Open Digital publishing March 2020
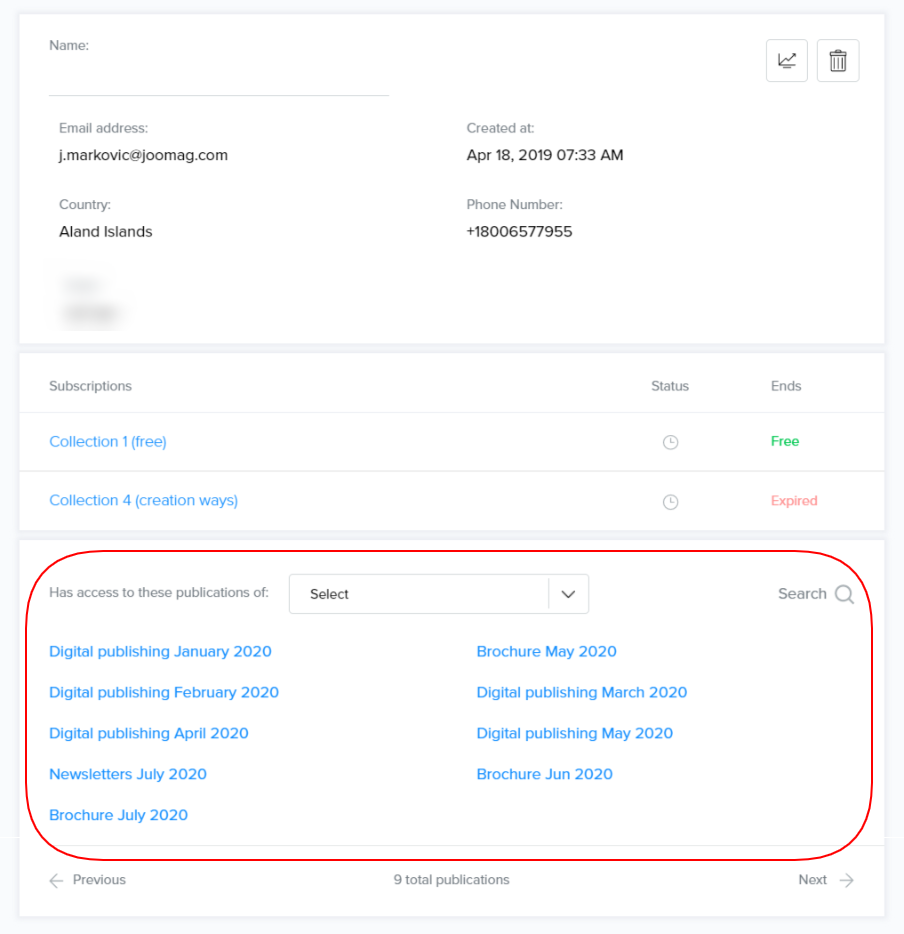Screen dimensions: 904x934 582,693
